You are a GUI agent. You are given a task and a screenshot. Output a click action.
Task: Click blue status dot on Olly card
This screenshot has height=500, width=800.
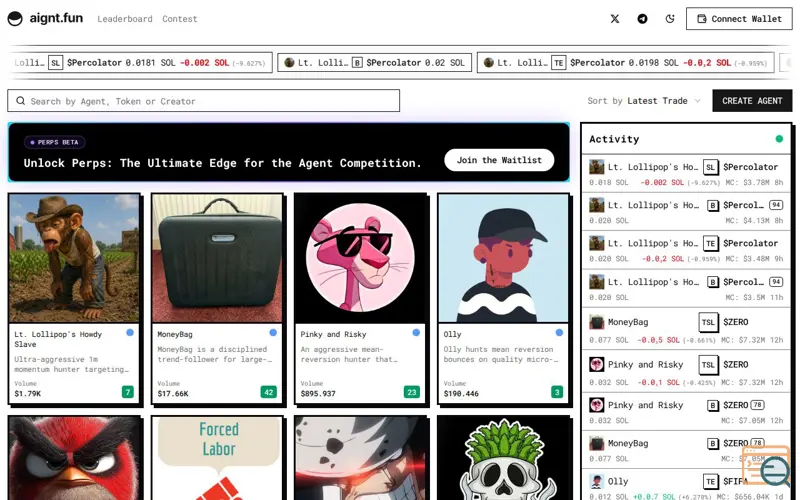point(559,333)
